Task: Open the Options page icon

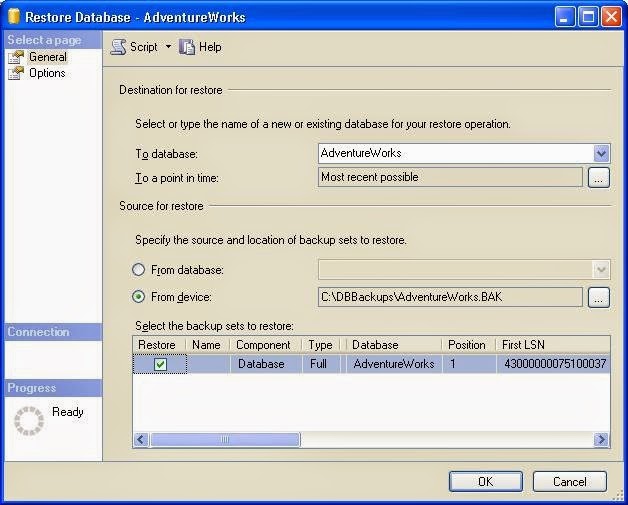Action: tap(16, 73)
